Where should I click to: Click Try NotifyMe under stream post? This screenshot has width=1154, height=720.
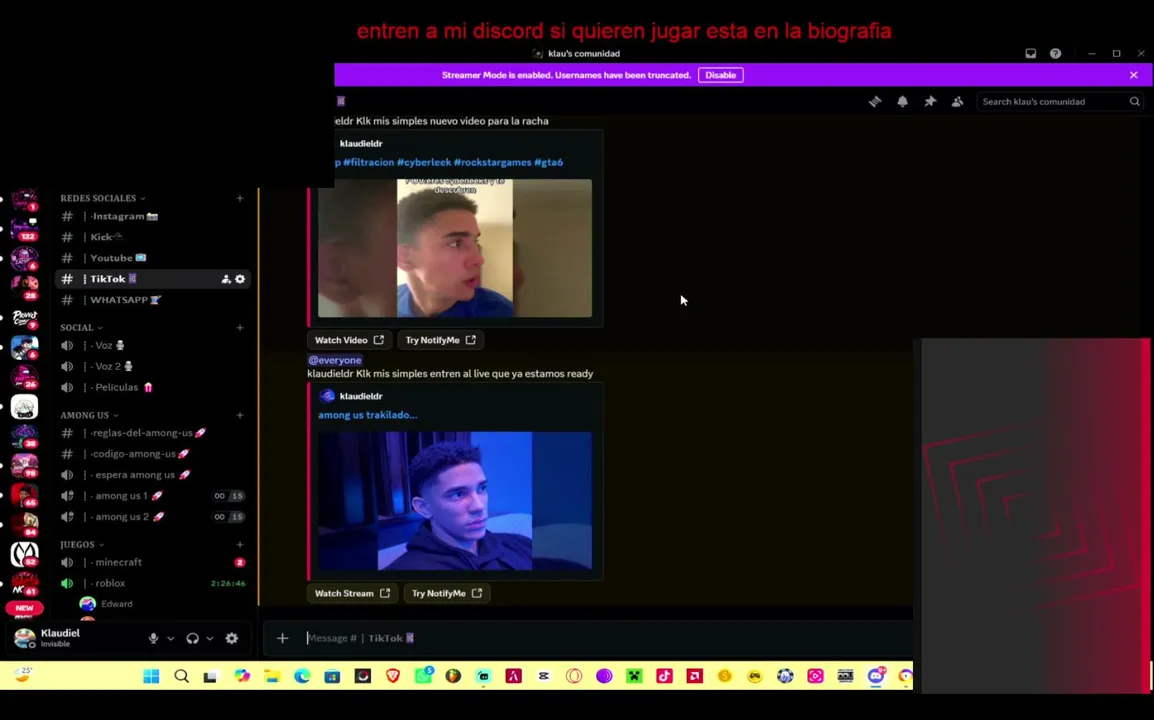click(447, 593)
